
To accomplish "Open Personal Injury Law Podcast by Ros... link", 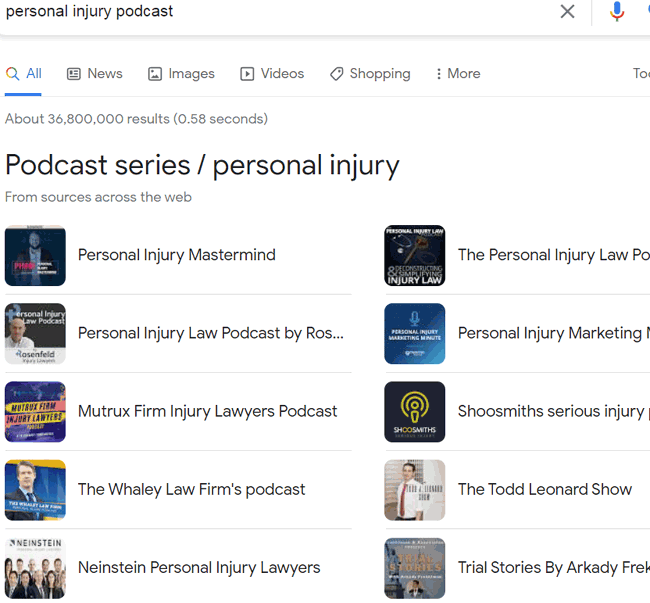I will [211, 333].
